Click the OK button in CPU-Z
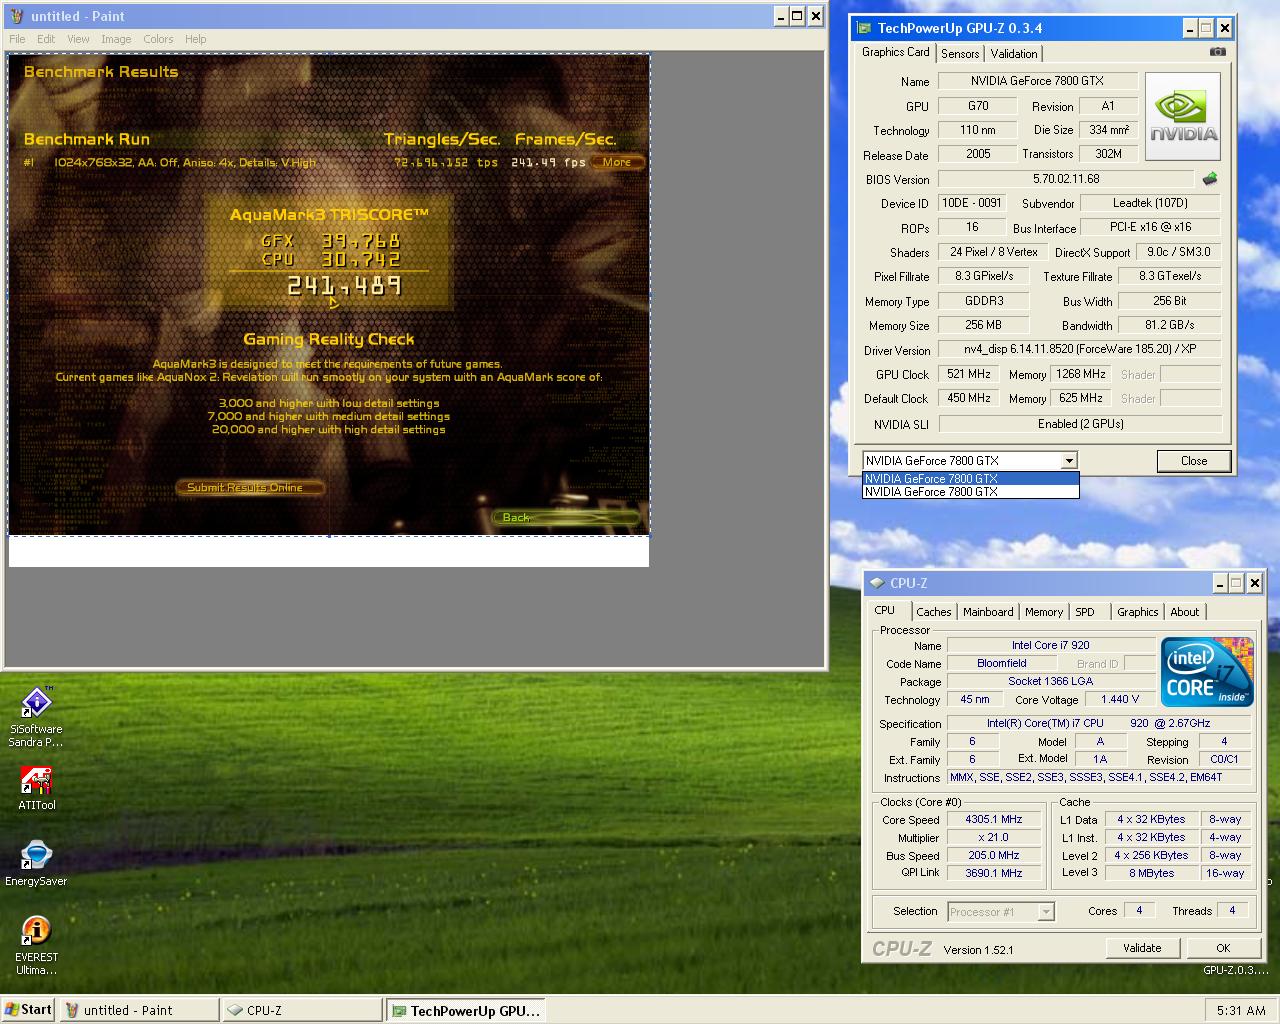 point(1223,948)
